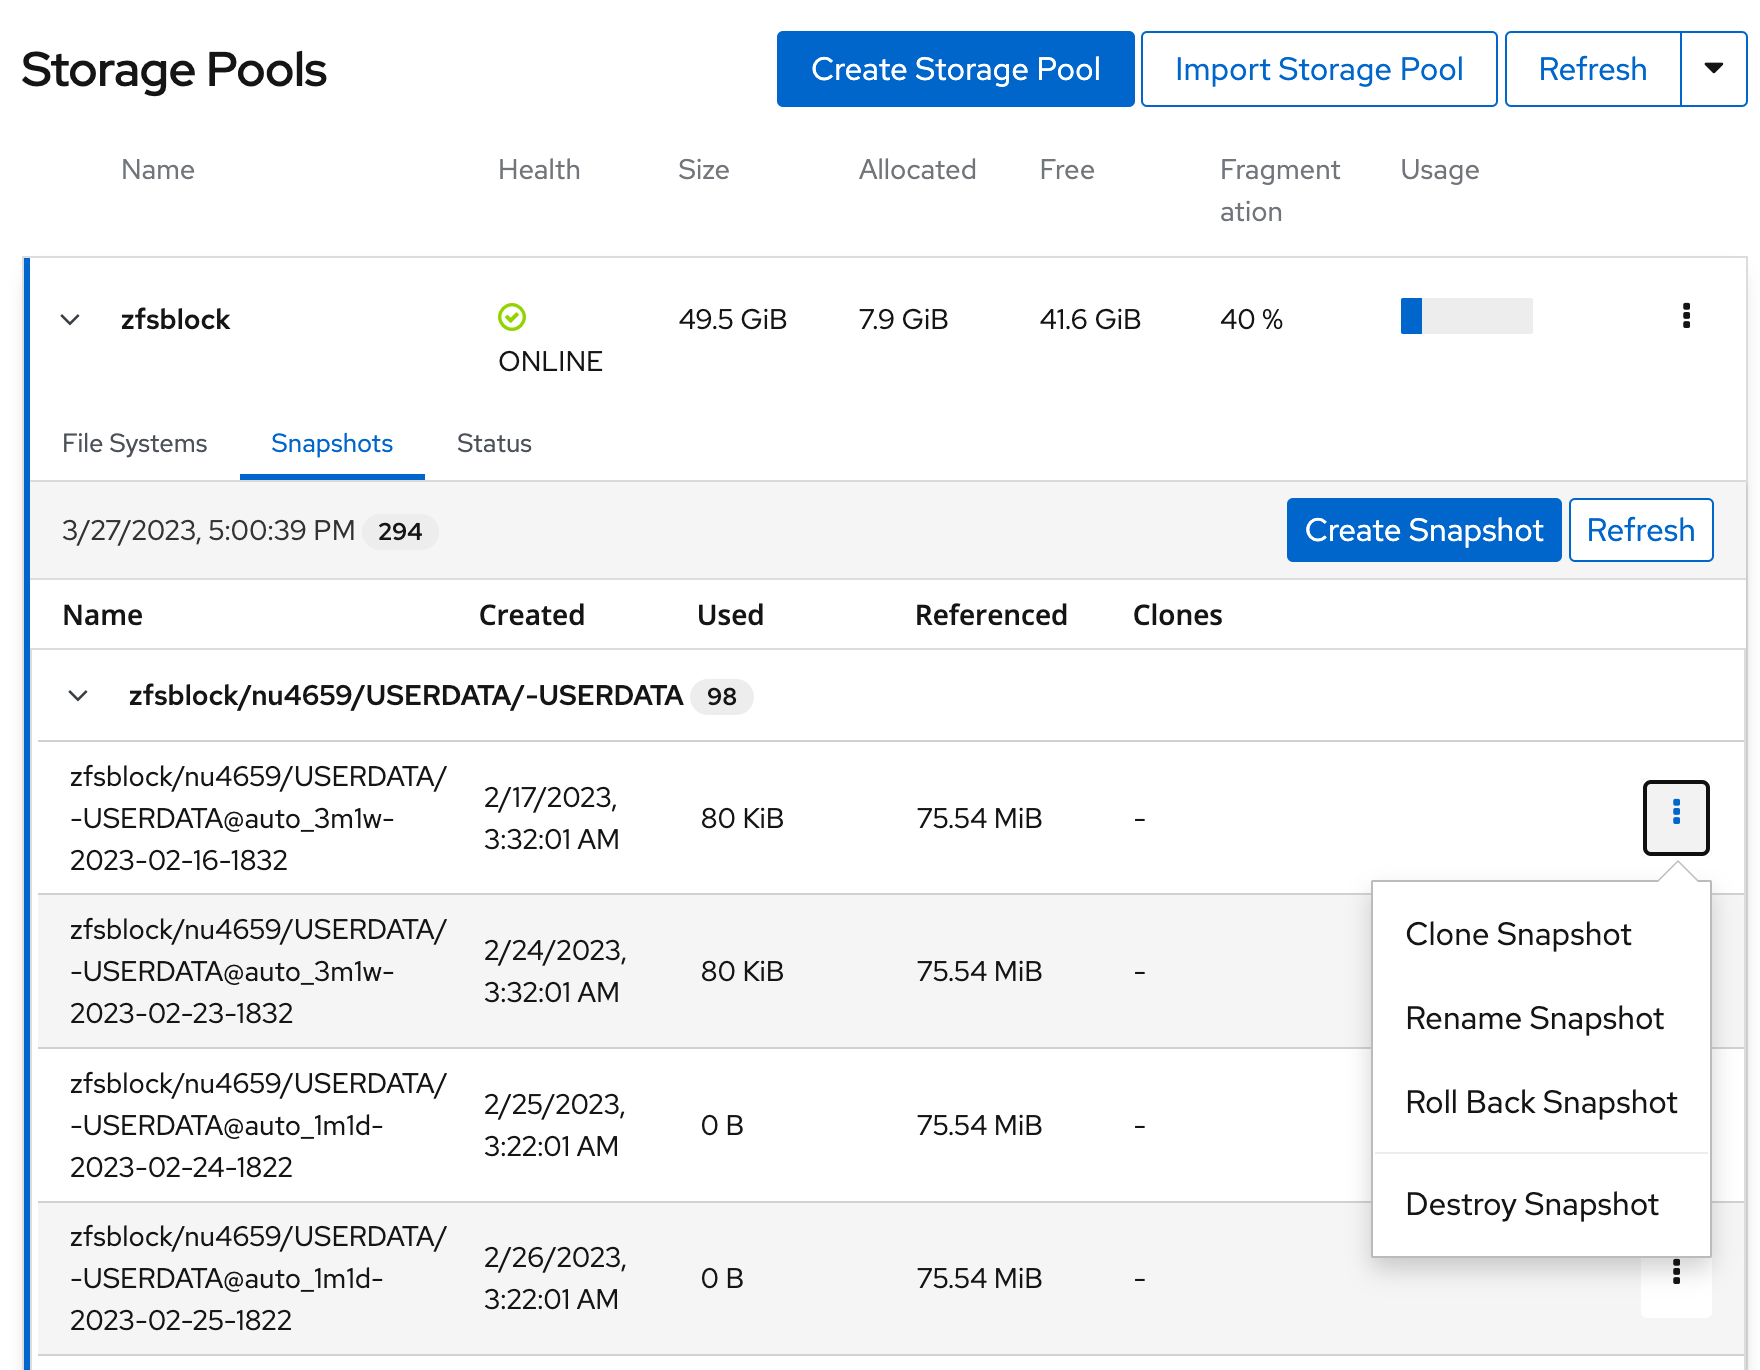
Task: Open the Refresh split-button dropdown arrow
Action: 1713,69
